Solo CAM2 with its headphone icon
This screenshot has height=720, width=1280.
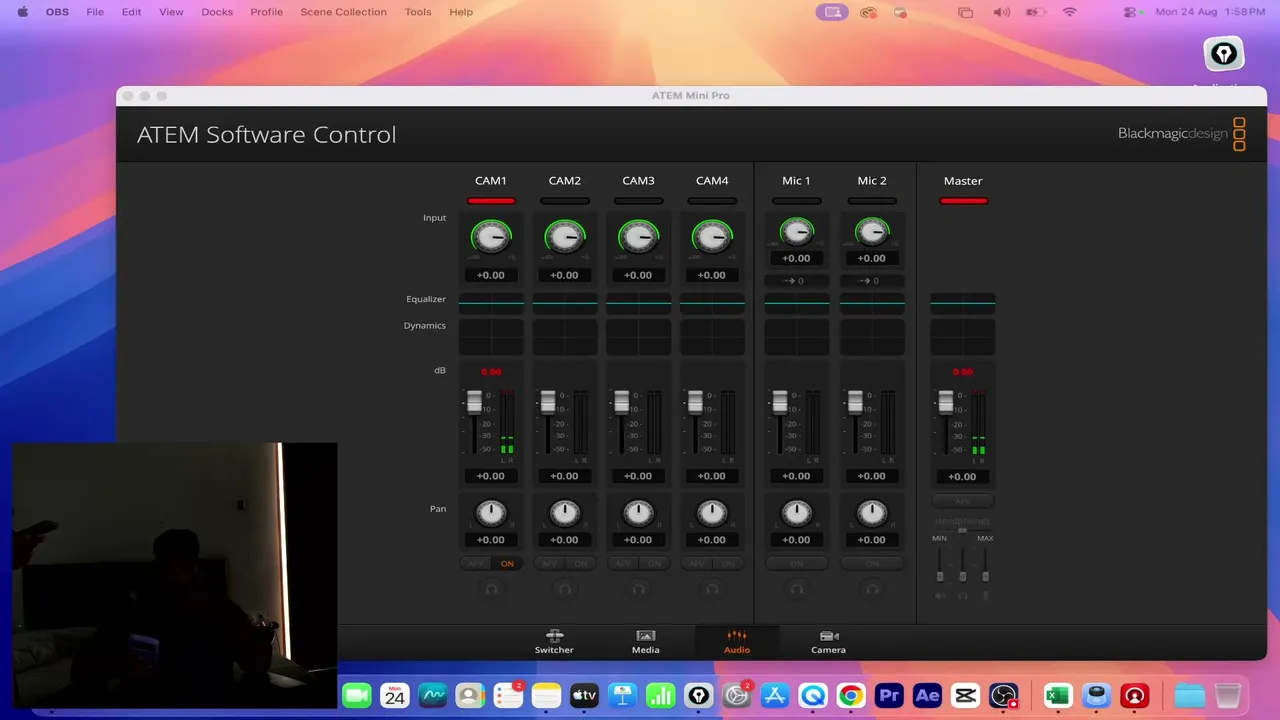[x=565, y=589]
